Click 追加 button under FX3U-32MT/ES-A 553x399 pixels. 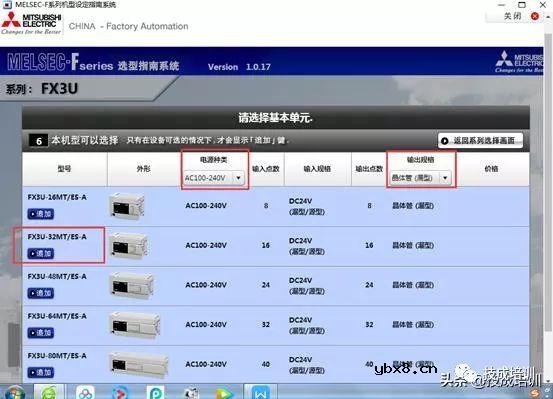point(41,253)
